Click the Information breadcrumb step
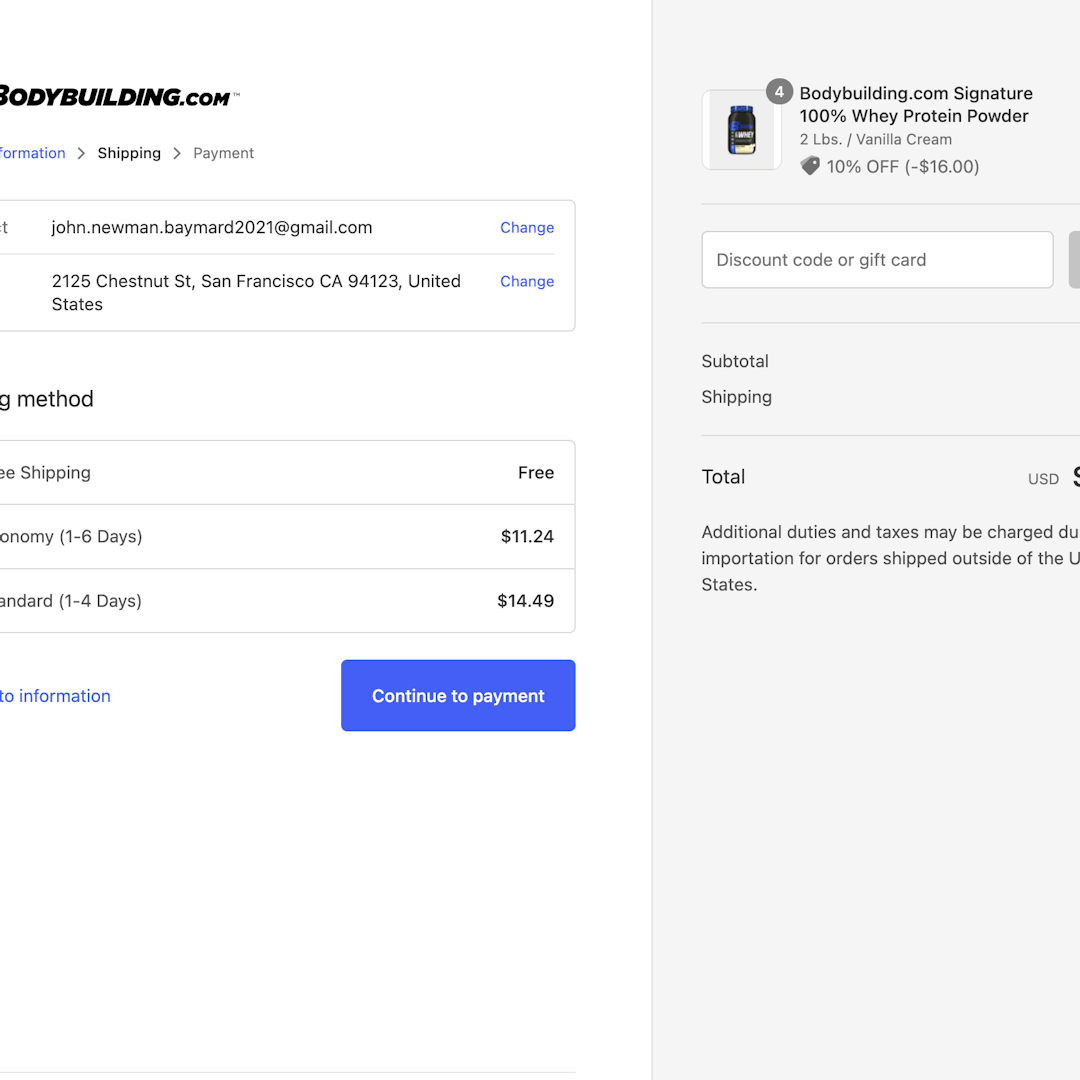1080x1080 pixels. (x=32, y=153)
